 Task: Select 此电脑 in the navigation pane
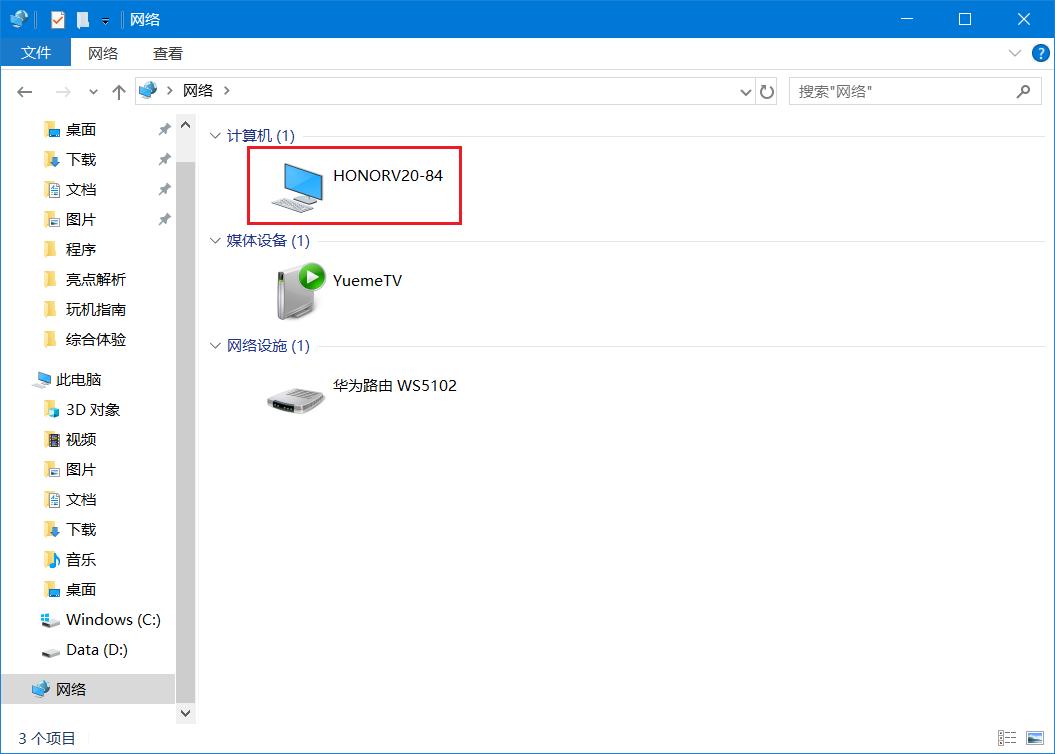tap(78, 380)
